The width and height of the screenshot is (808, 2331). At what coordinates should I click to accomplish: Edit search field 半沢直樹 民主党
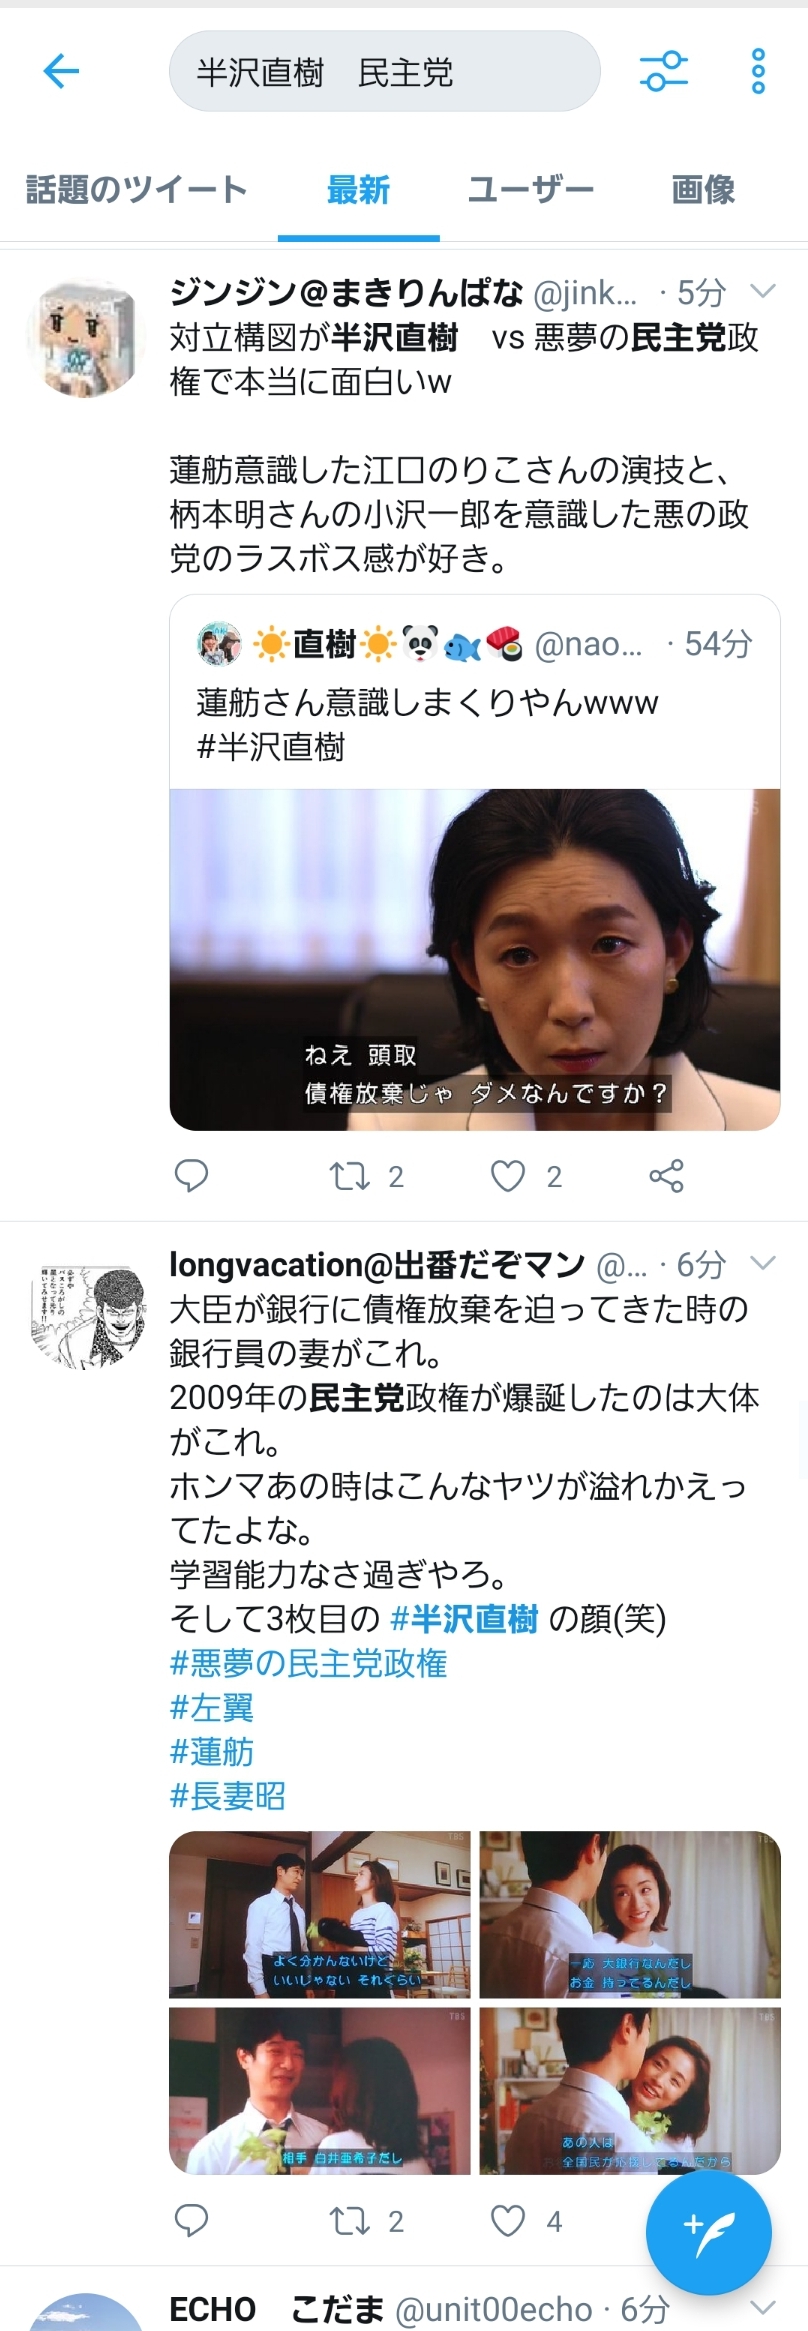point(385,71)
